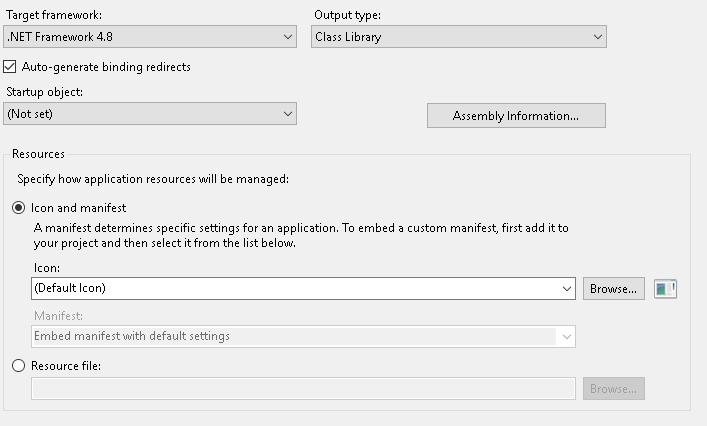Click the Startup object chevron arrow
This screenshot has width=707, height=426.
tap(288, 114)
